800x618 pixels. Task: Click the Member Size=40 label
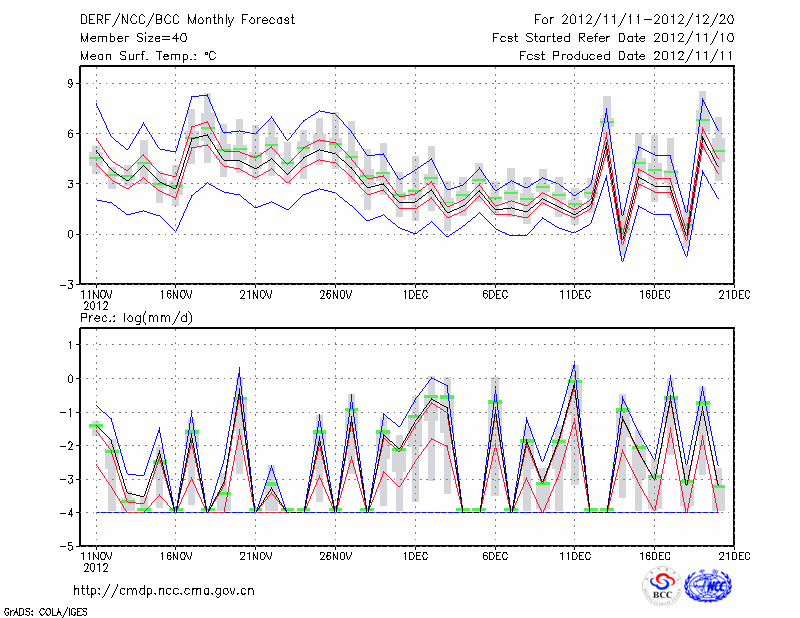coord(126,37)
